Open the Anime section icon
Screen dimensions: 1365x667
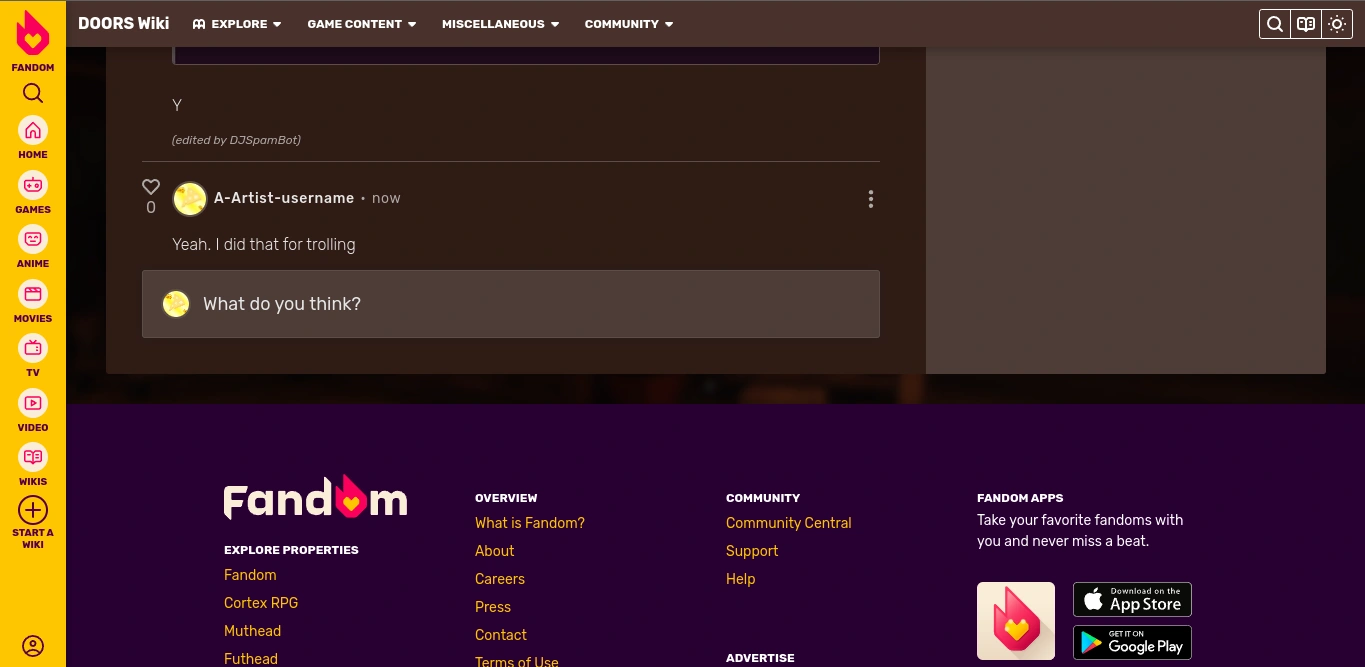point(33,239)
